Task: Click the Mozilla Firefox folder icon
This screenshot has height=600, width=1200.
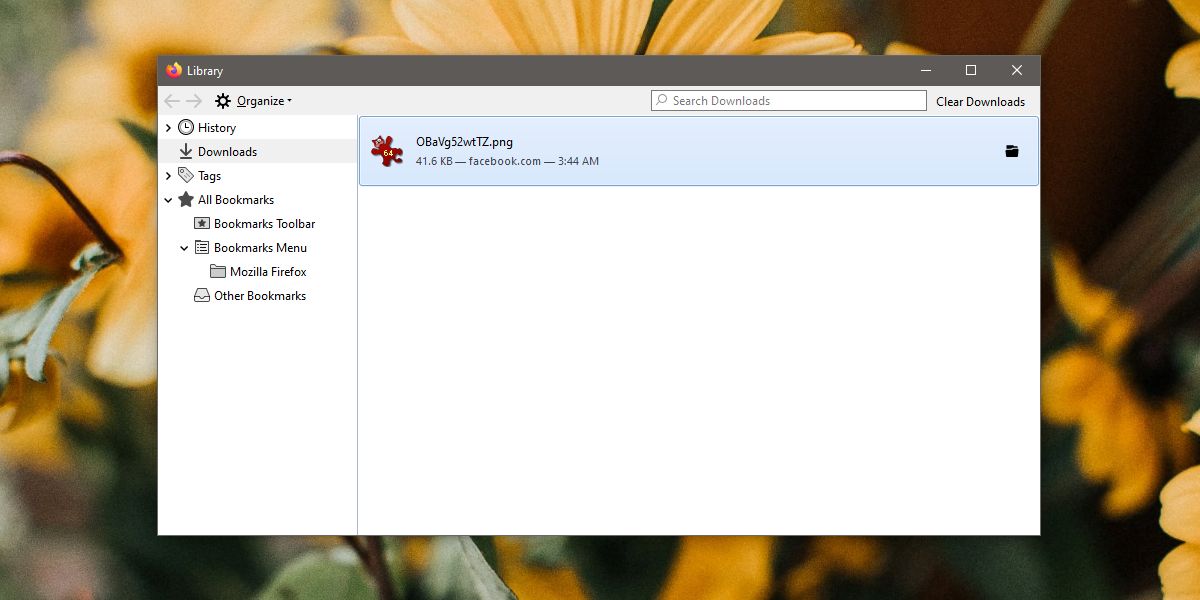Action: (x=218, y=272)
